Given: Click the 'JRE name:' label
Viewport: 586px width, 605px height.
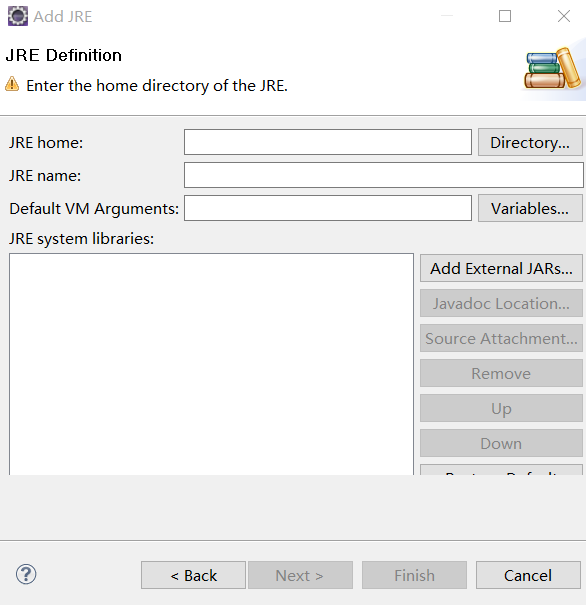Looking at the screenshot, I should point(45,176).
